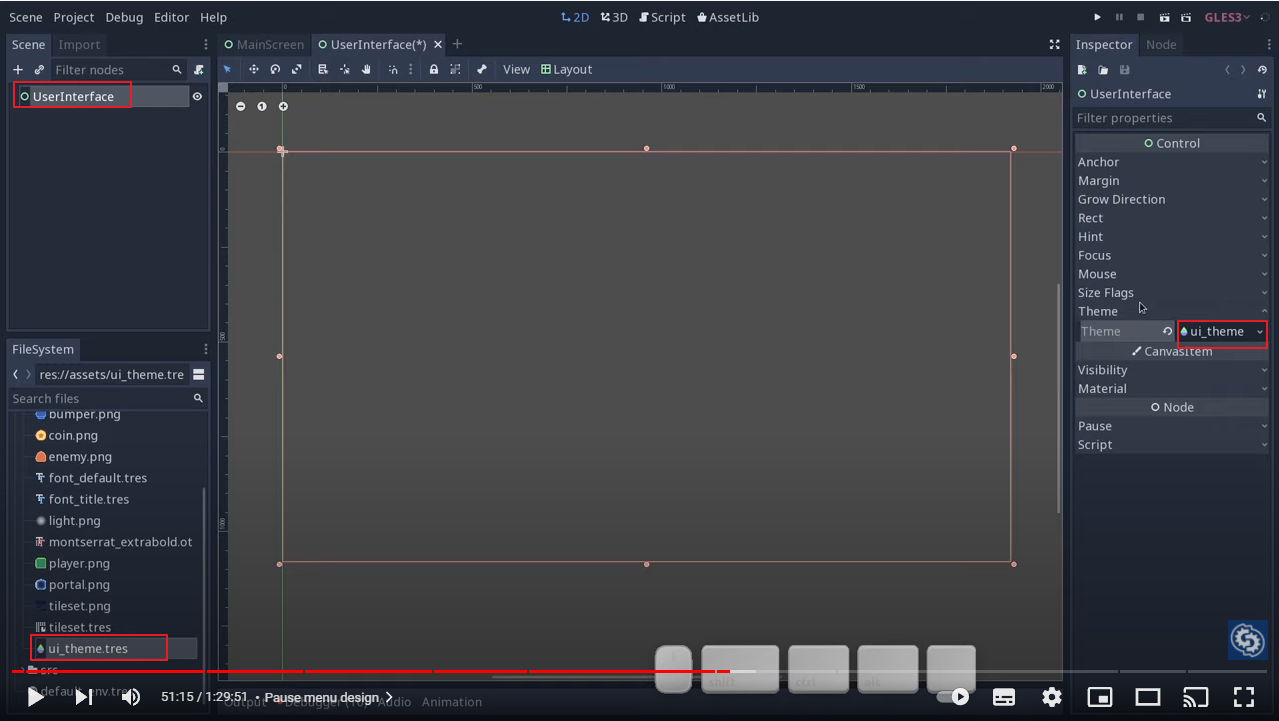Switch to the 3D workspace
Viewport: 1279px width, 721px height.
point(614,17)
